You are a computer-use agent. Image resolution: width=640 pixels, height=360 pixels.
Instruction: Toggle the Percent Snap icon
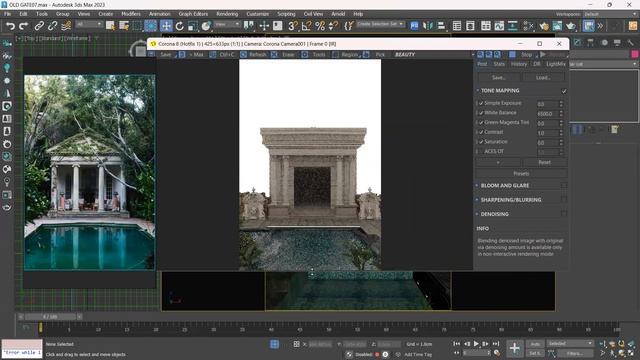[320, 26]
